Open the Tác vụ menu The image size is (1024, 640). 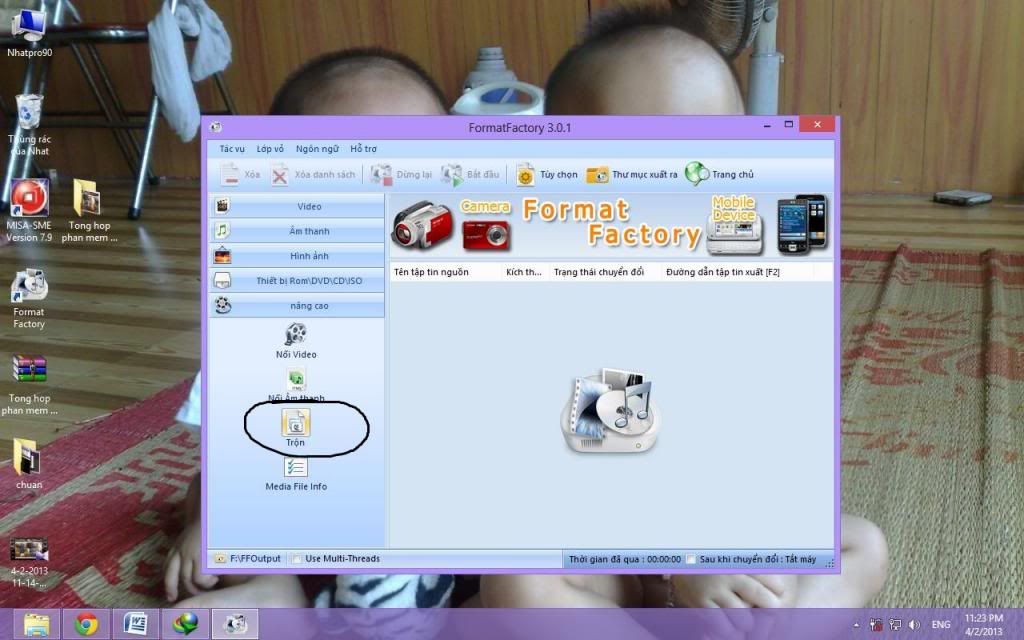pyautogui.click(x=232, y=149)
